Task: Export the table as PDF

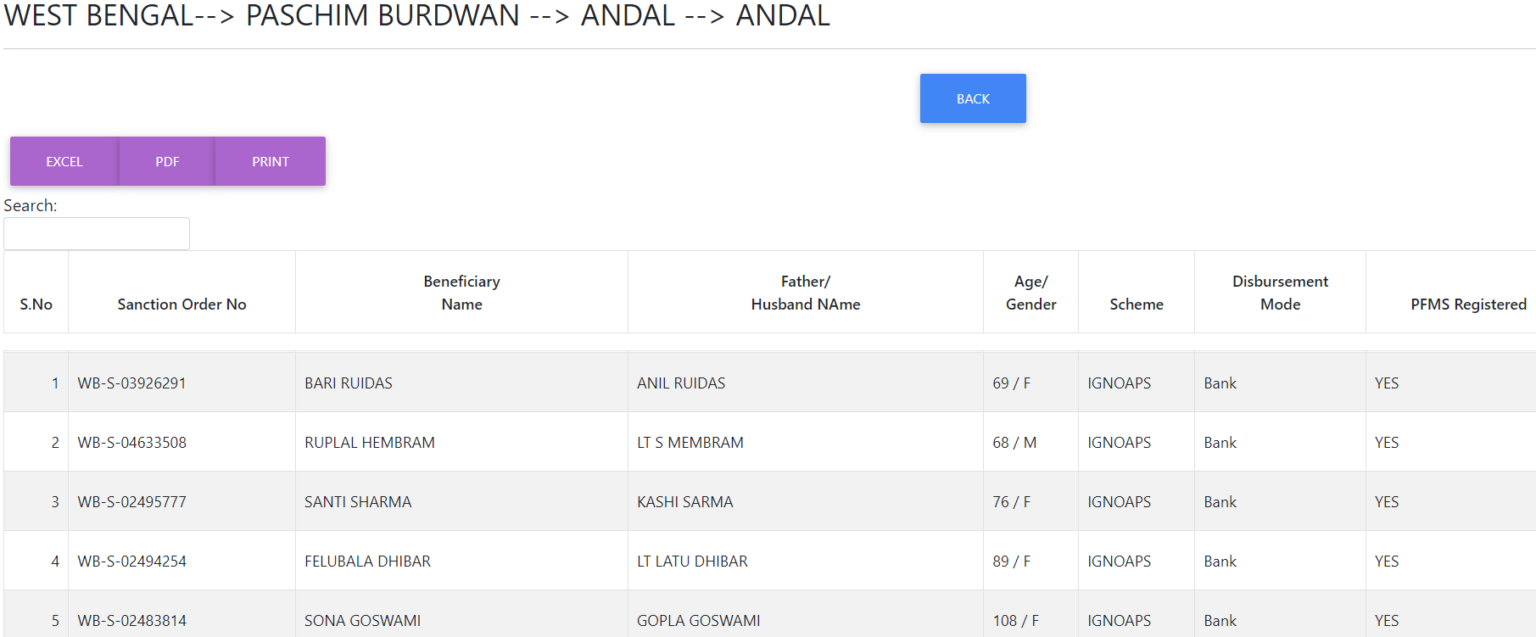Action: click(166, 161)
